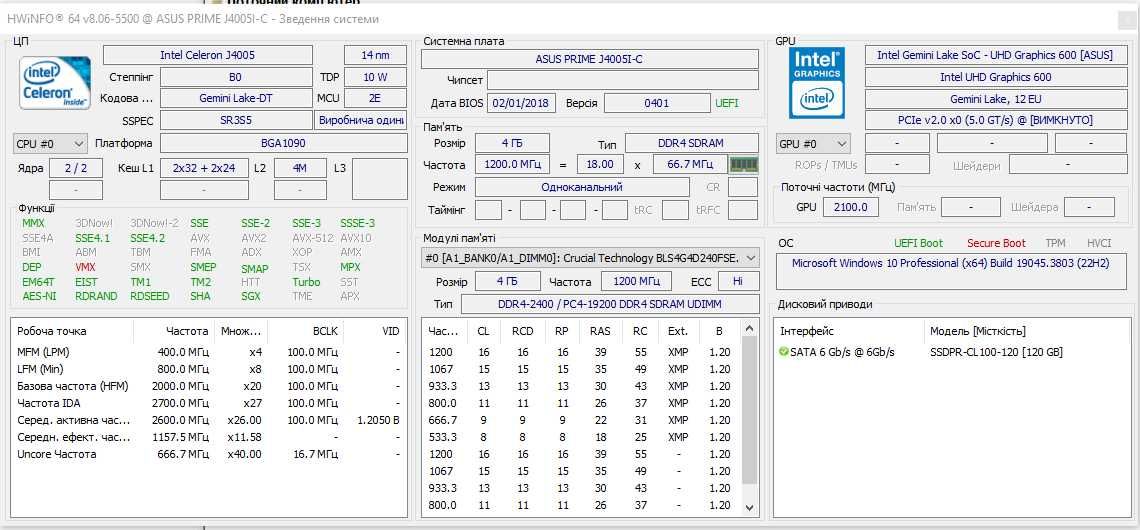
Task: Click the green check icon beside SATA 6 Gb/s
Action: tap(783, 352)
